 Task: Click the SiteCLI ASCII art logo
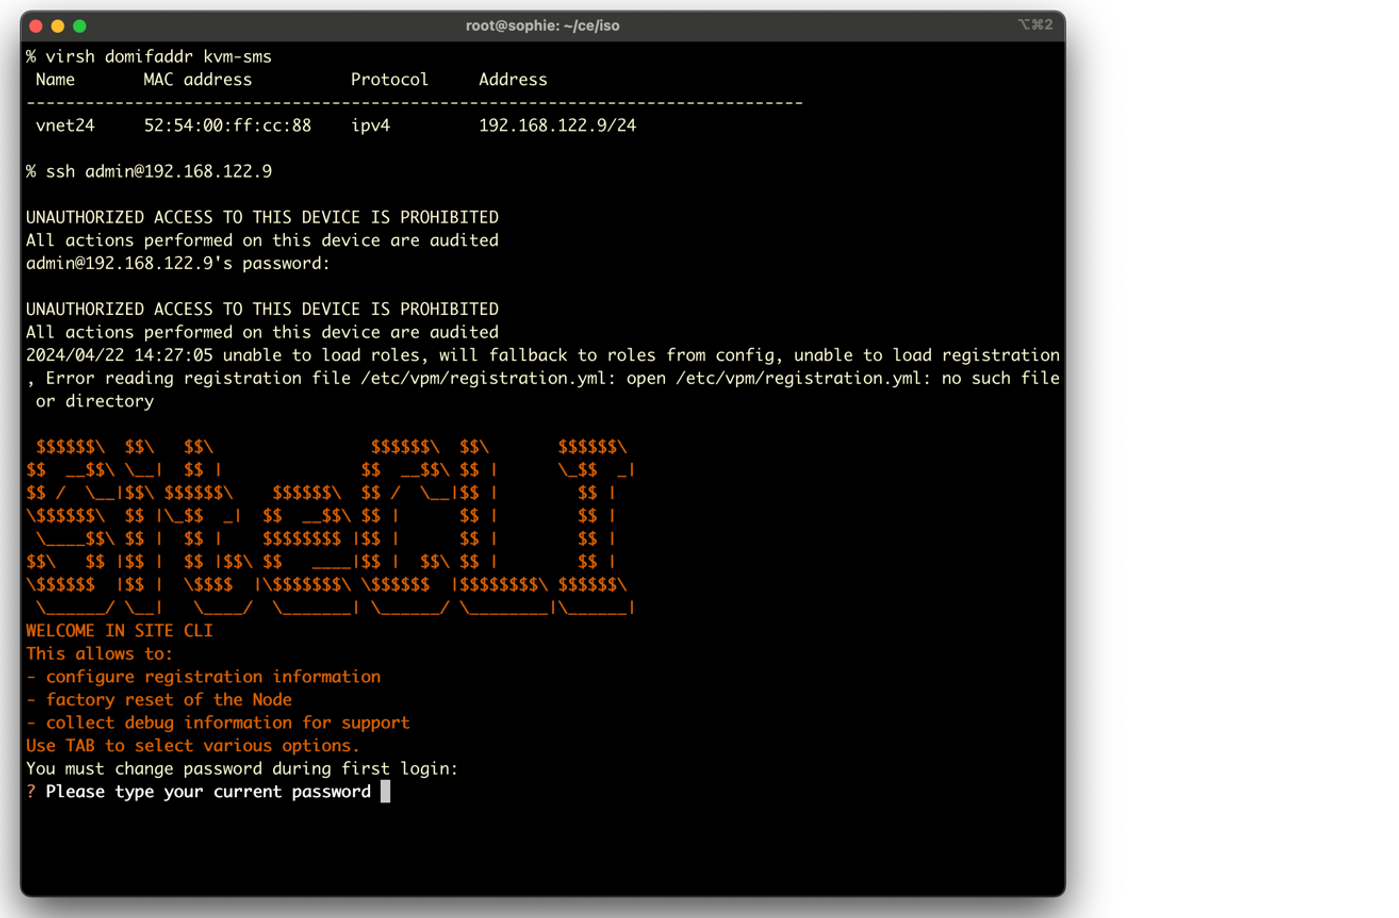(330, 527)
